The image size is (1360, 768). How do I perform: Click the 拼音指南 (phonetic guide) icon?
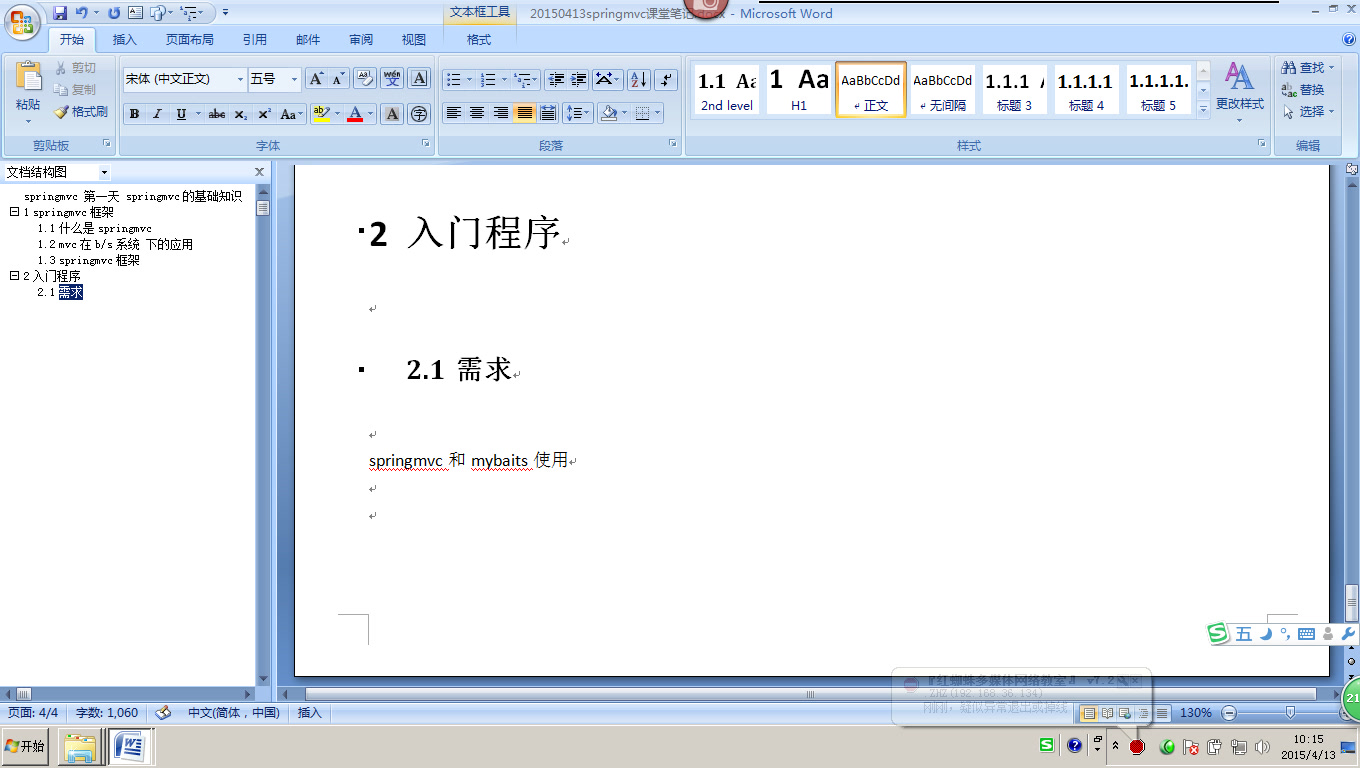[x=392, y=79]
